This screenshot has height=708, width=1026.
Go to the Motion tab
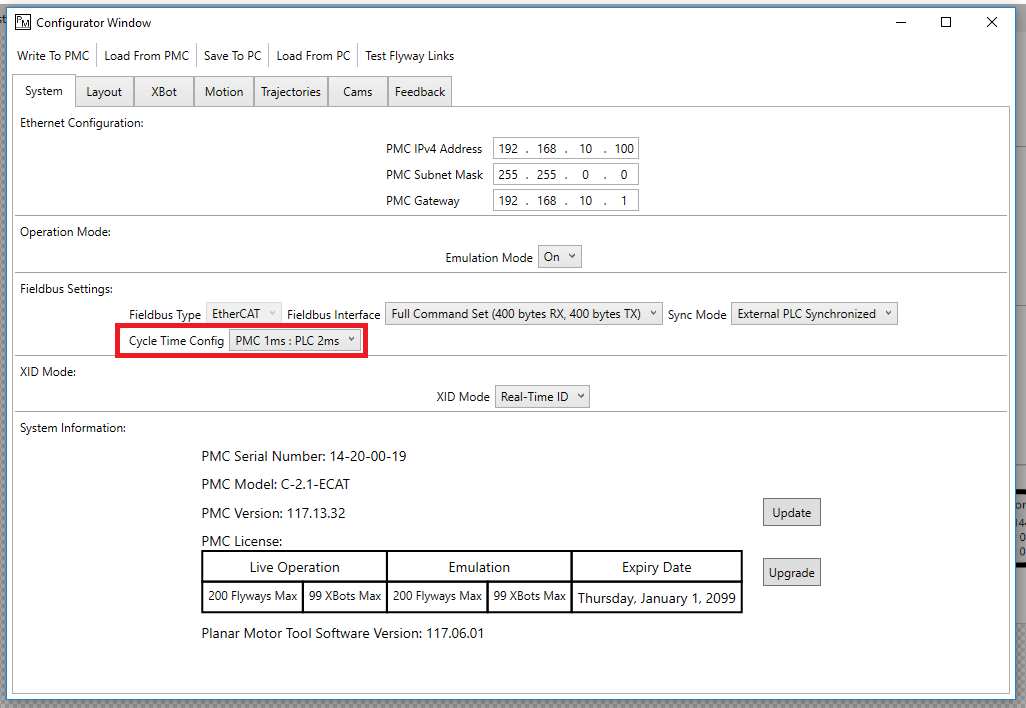[224, 92]
